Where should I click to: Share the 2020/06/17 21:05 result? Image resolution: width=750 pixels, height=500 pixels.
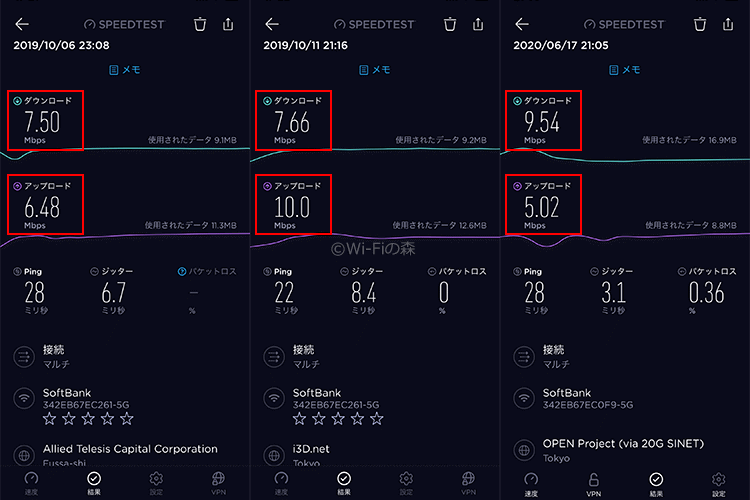728,24
